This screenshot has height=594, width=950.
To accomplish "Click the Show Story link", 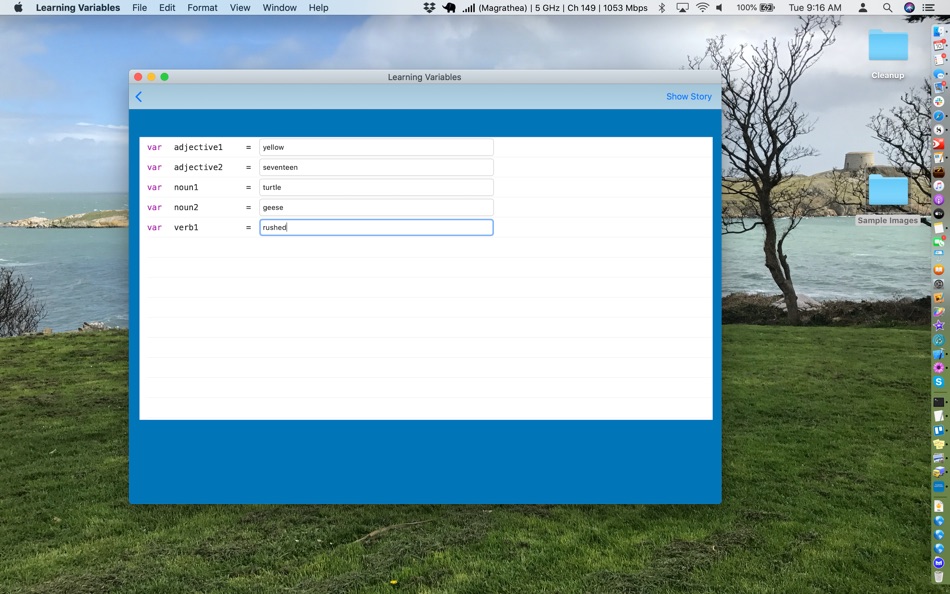I will (689, 97).
